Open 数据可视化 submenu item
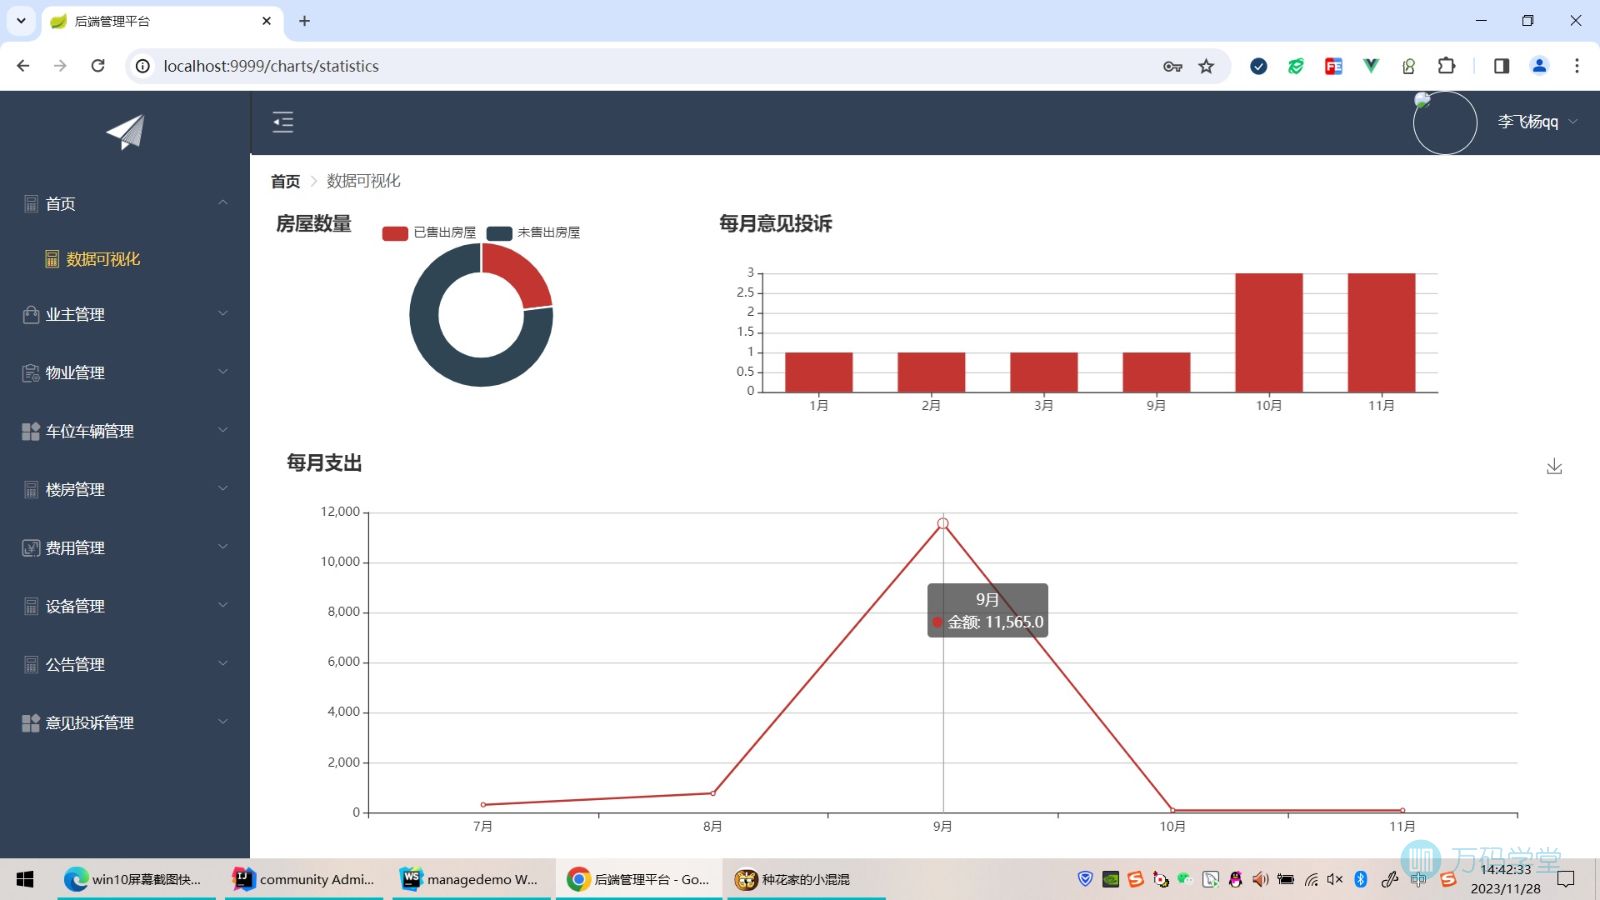Viewport: 1600px width, 900px height. point(125,259)
